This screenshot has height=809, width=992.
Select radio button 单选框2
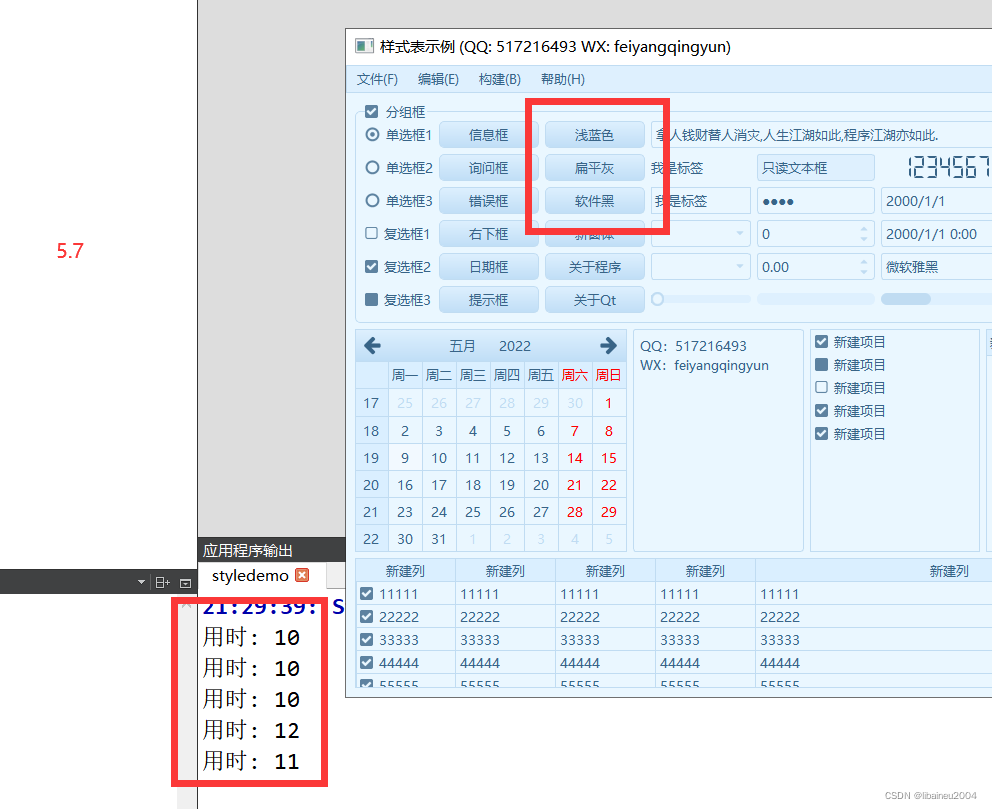point(373,168)
